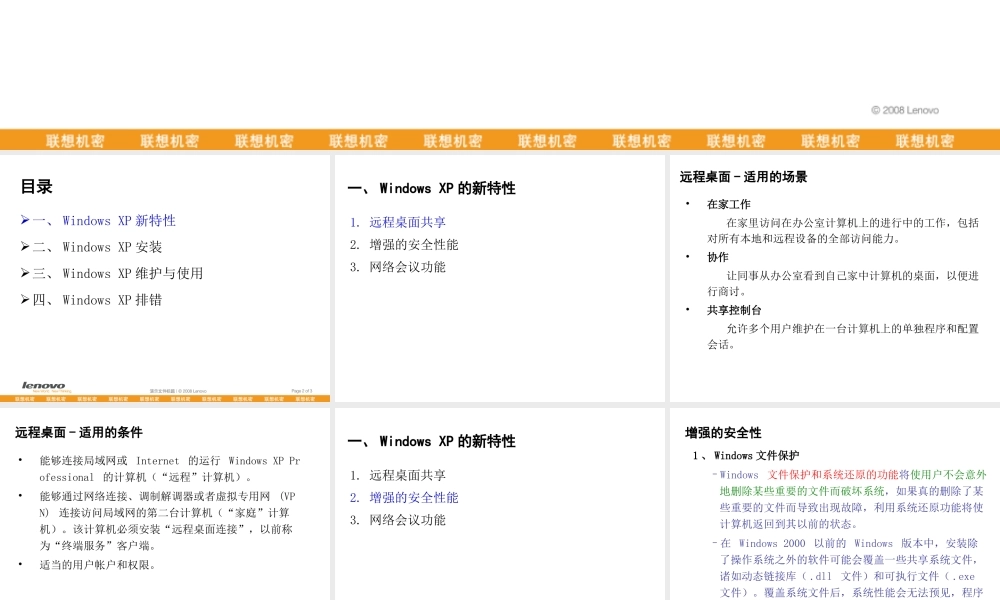This screenshot has height=600, width=1000.
Task: Open slide titled '远程桌面－适用的条件'
Action: coord(165,504)
